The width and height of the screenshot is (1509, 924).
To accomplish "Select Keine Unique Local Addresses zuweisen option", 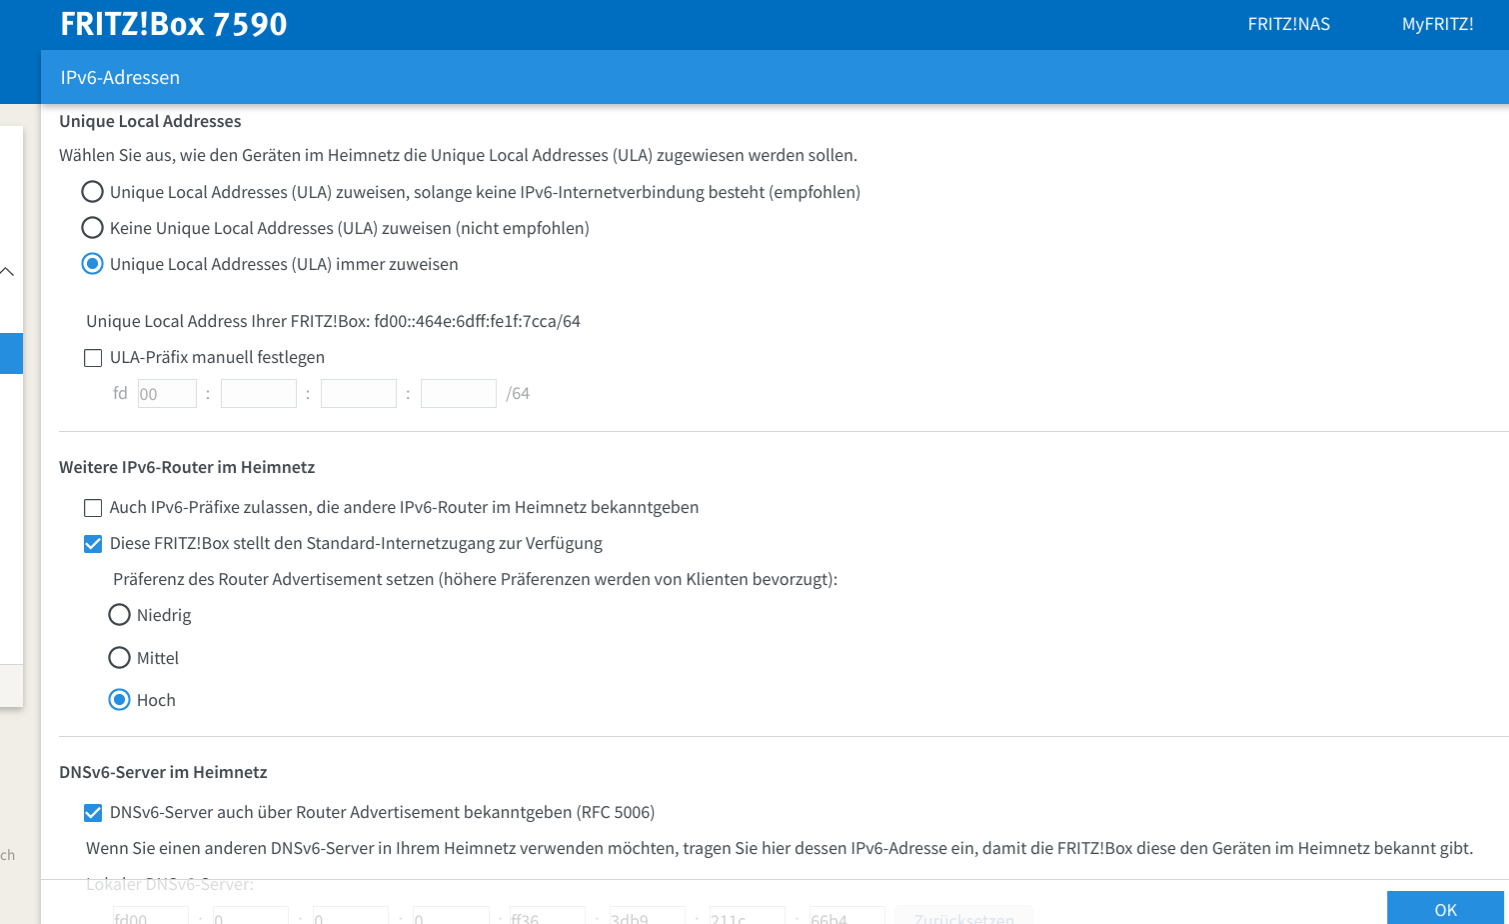I will [92, 228].
